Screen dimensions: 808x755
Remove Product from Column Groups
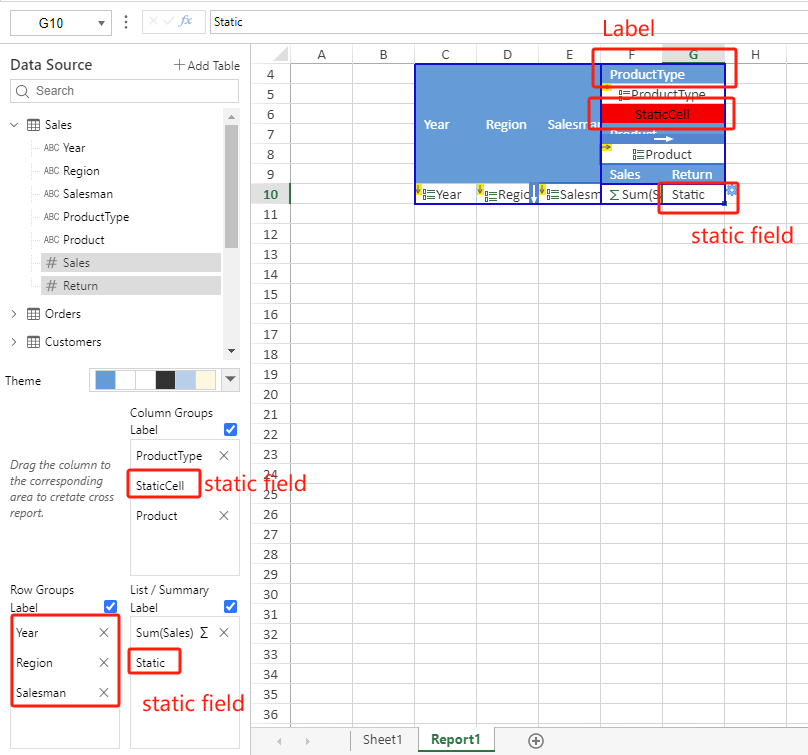tap(224, 516)
